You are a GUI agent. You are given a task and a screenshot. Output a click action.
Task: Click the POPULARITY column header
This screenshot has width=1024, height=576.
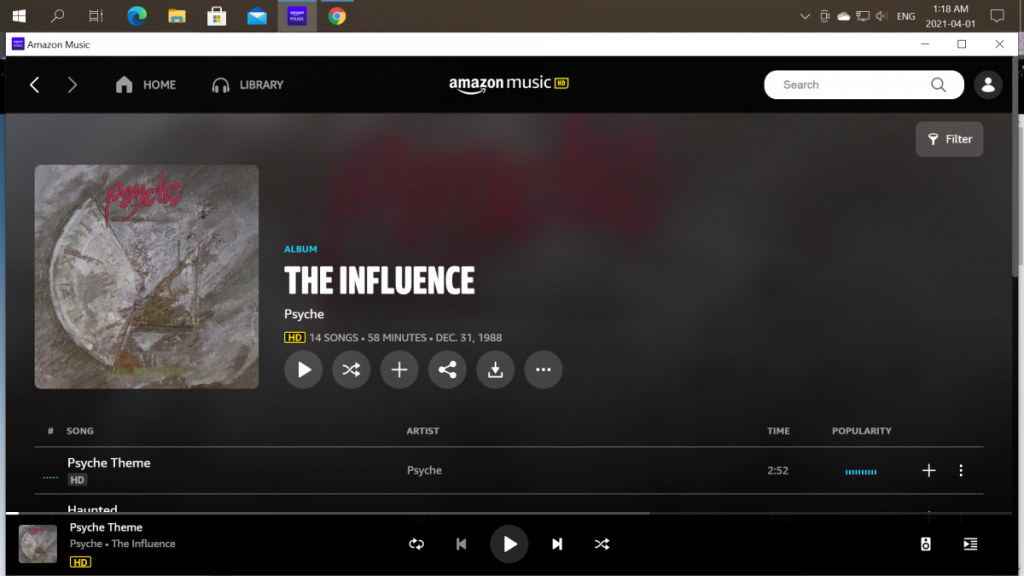pos(861,431)
